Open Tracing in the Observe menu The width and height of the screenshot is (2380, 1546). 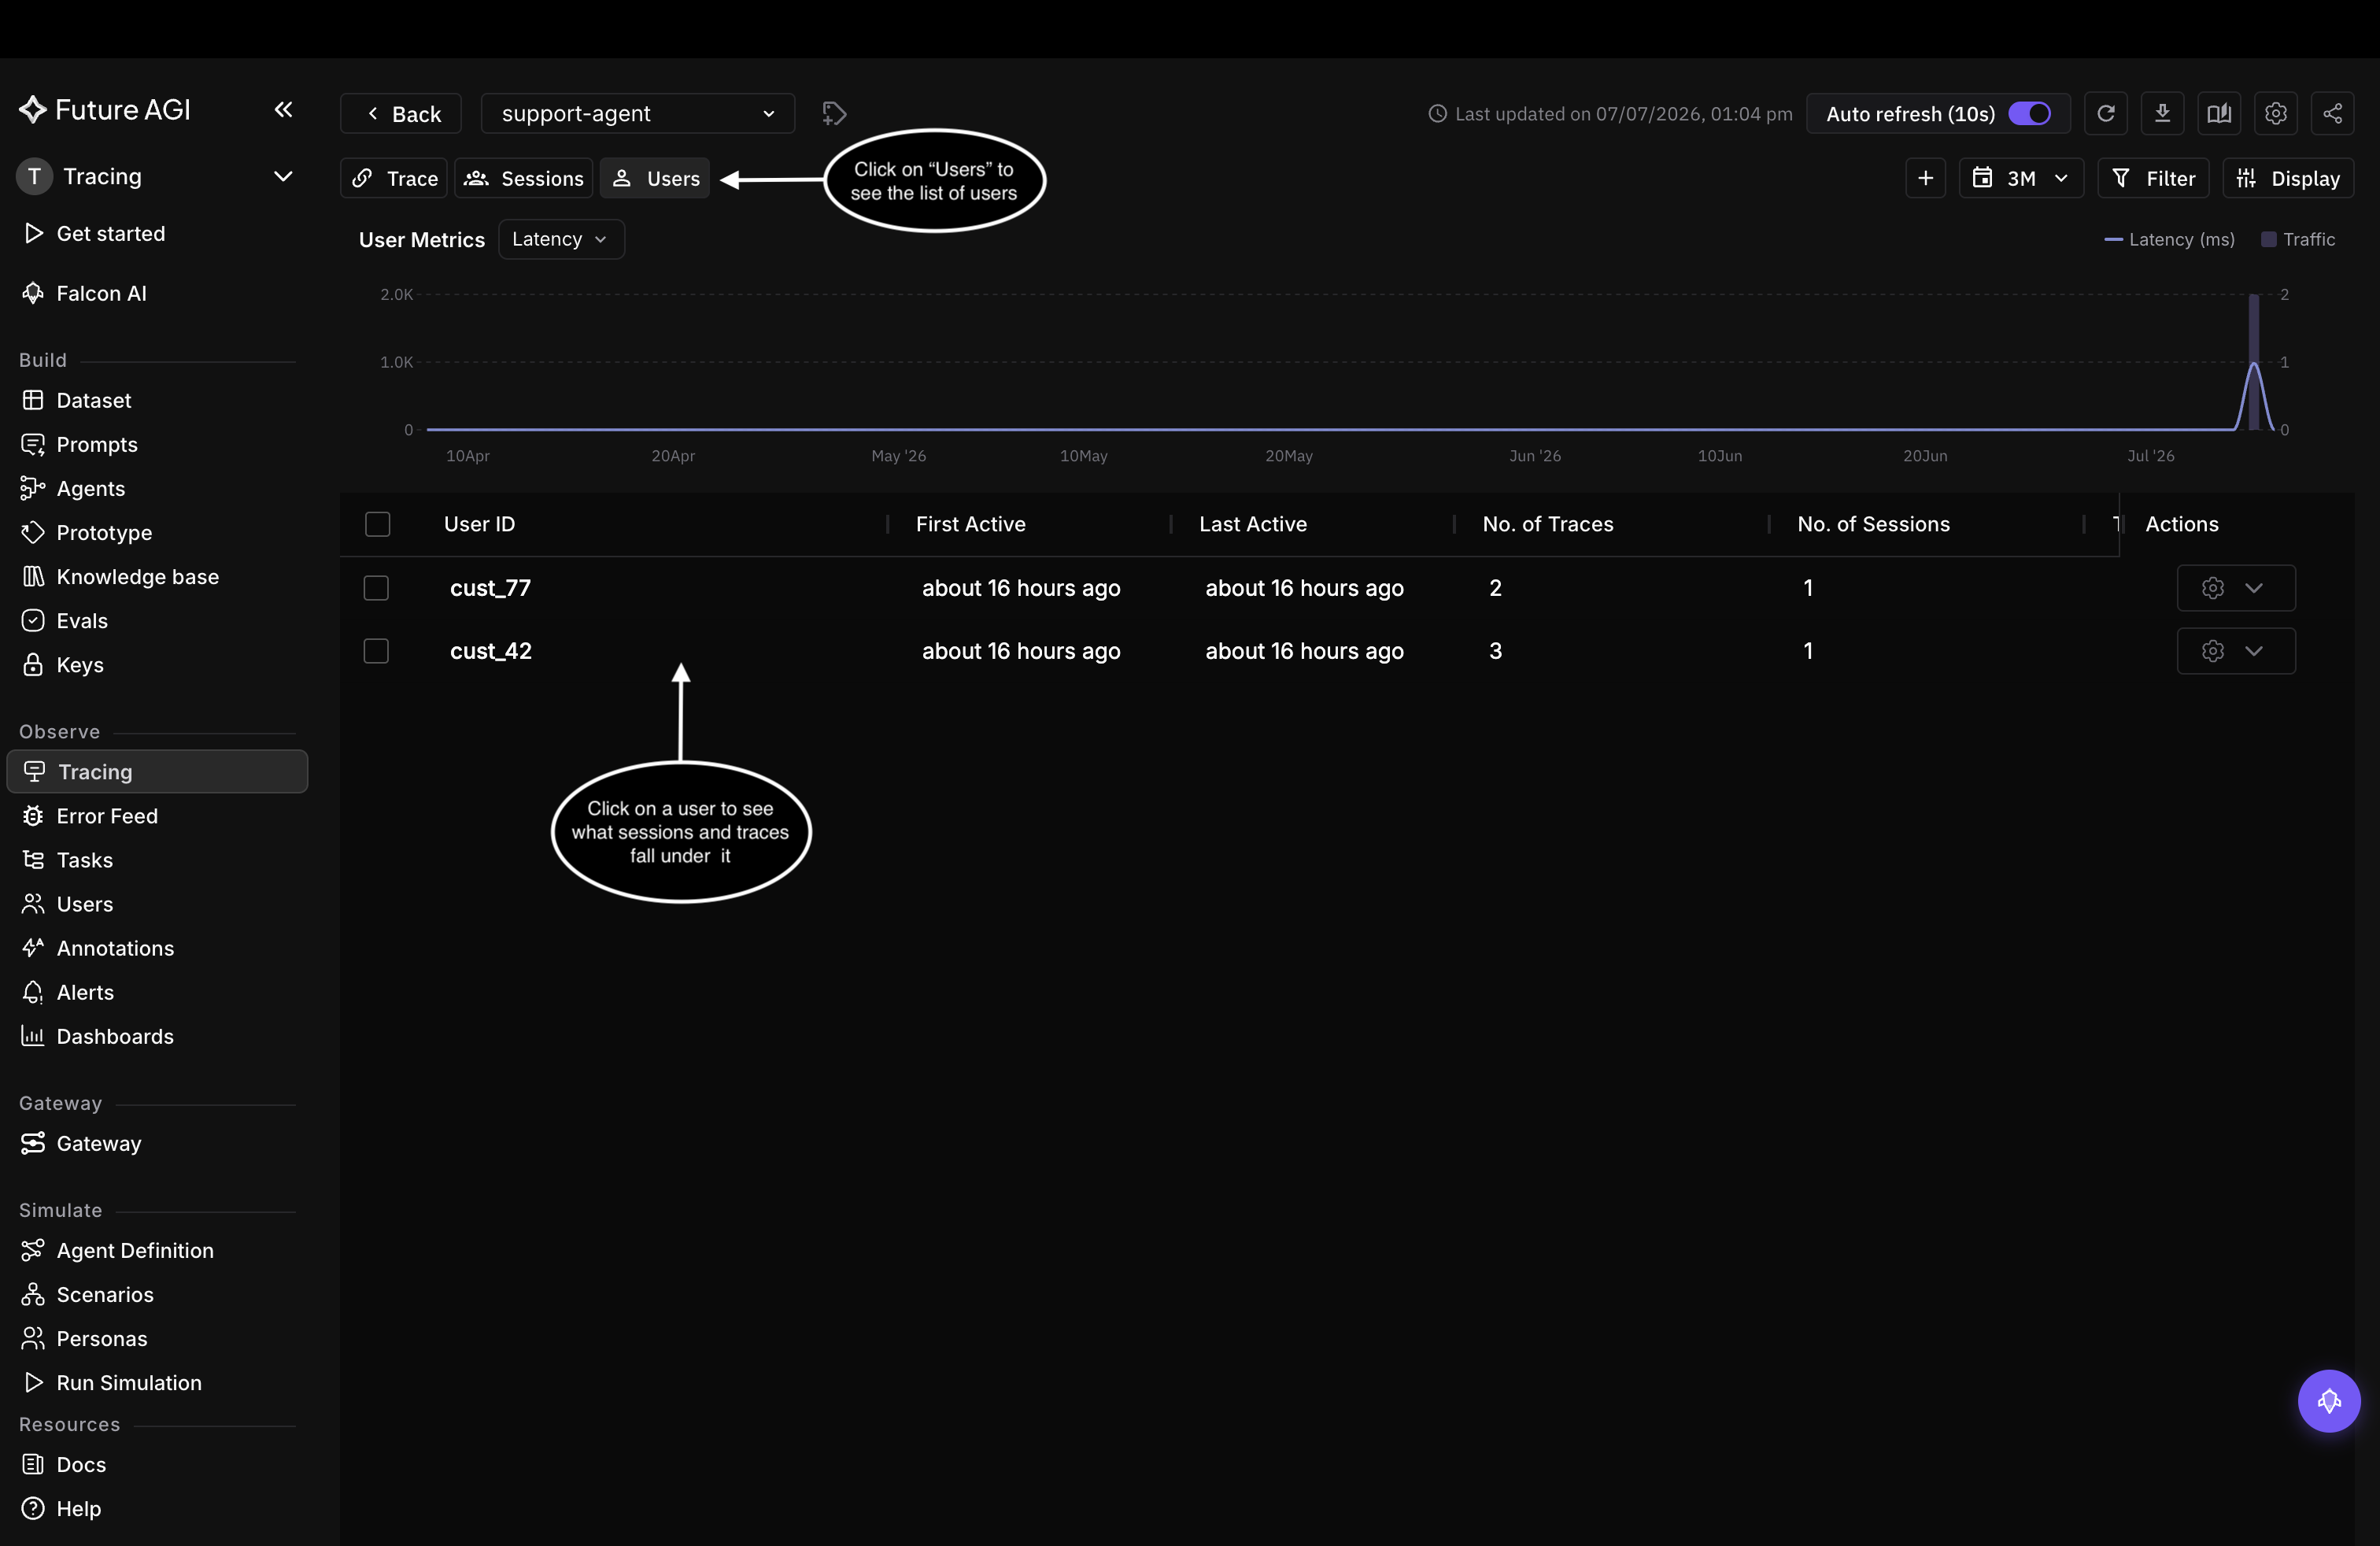pyautogui.click(x=157, y=771)
